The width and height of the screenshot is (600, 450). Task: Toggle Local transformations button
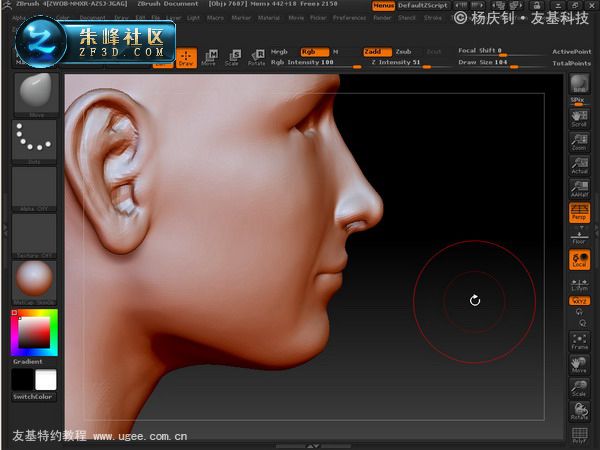(x=579, y=260)
